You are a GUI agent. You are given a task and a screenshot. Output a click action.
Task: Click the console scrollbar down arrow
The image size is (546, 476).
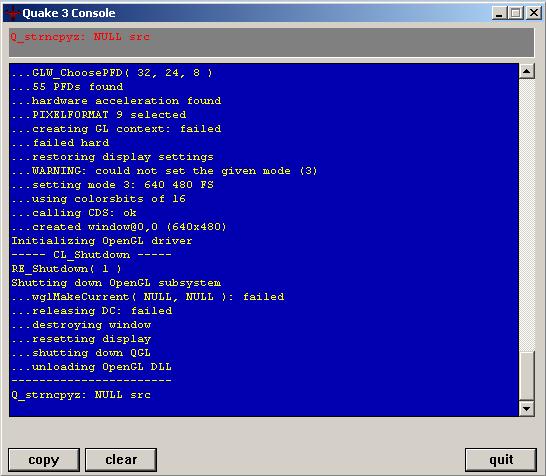[526, 408]
